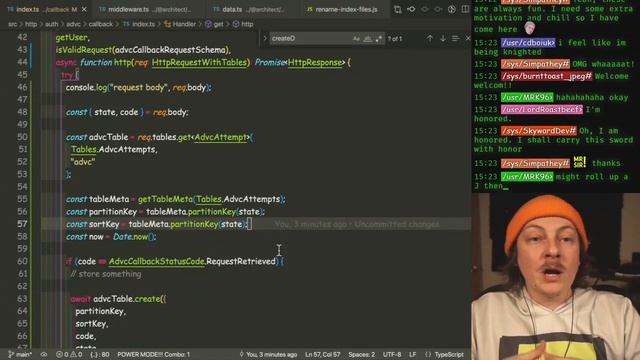The width and height of the screenshot is (640, 360).
Task: Click 'http' folder after src in the breadcrumb
Action: click(31, 24)
